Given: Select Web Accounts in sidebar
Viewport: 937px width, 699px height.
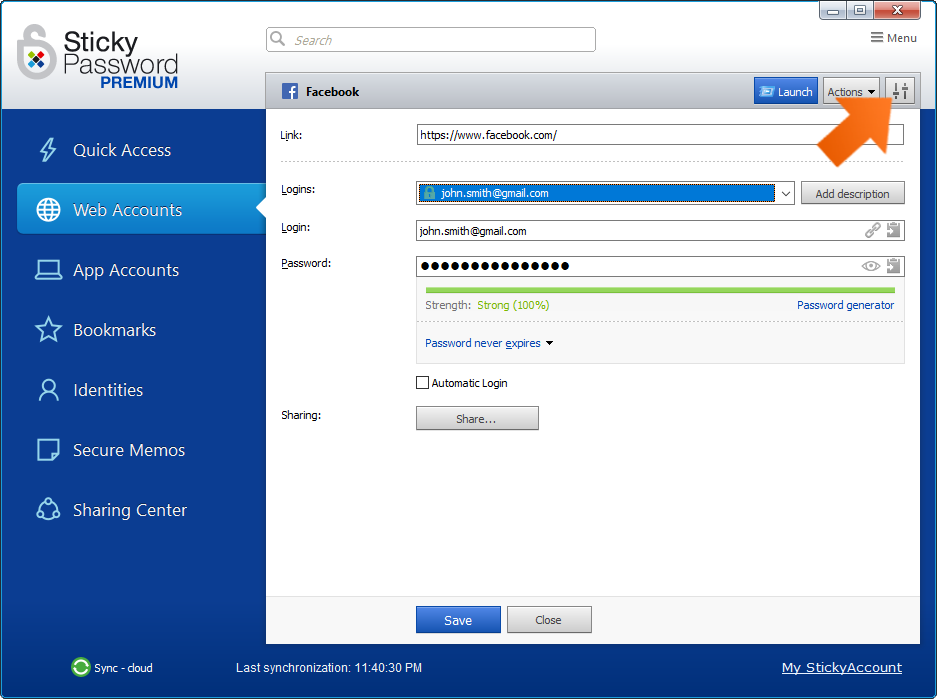Looking at the screenshot, I should pyautogui.click(x=141, y=209).
